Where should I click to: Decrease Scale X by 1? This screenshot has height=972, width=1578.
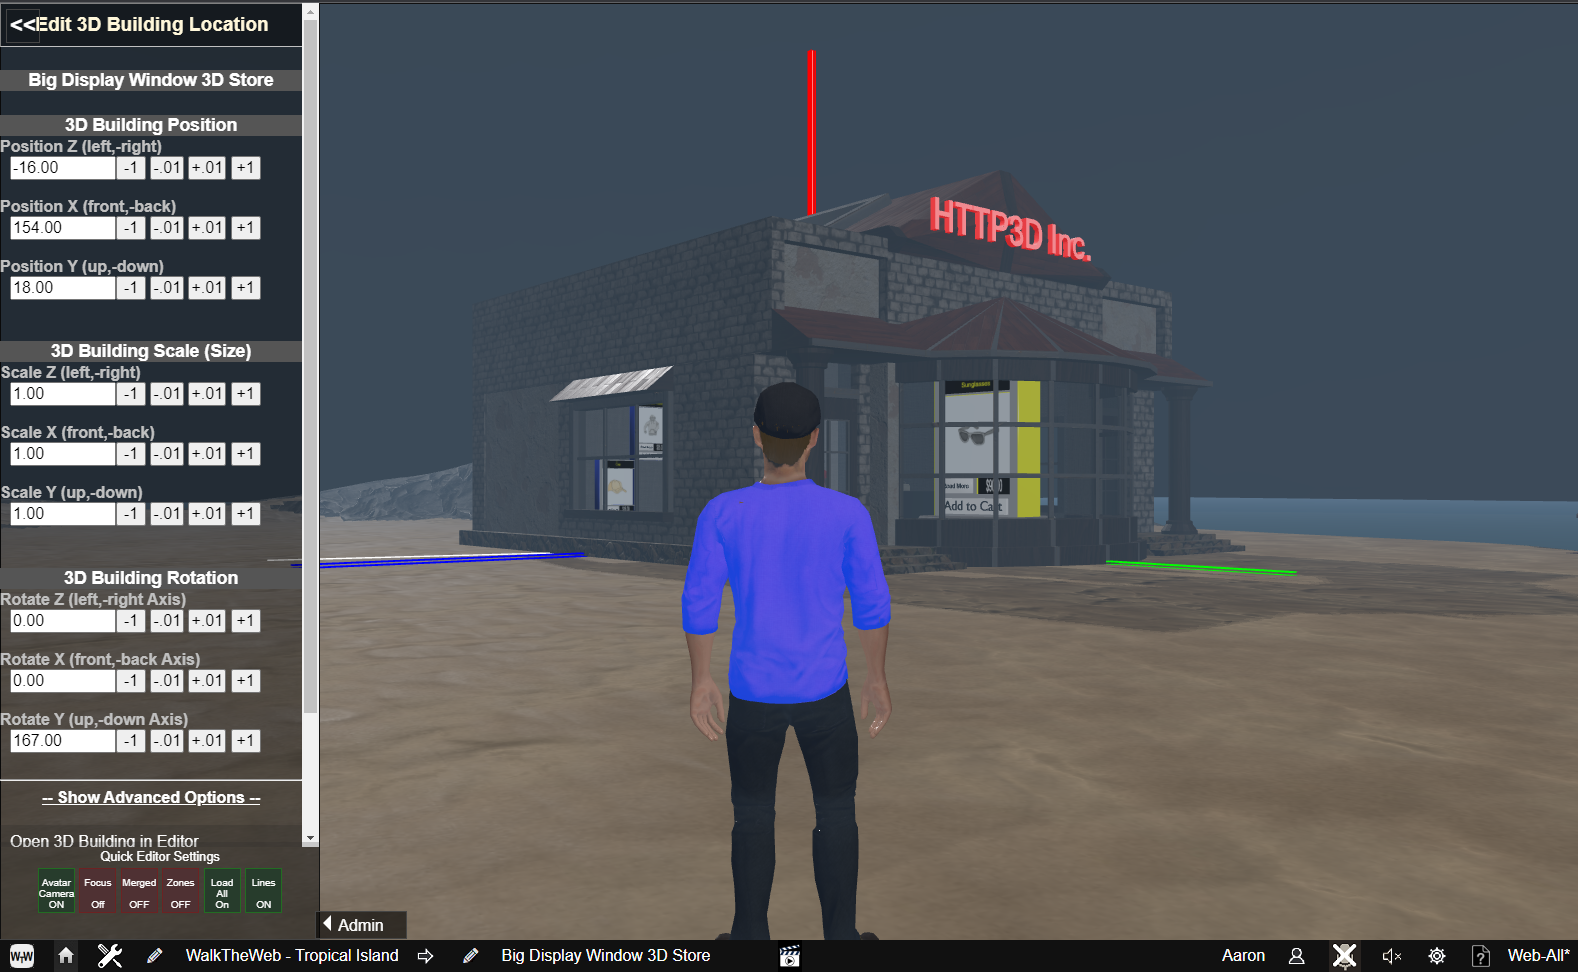[131, 454]
